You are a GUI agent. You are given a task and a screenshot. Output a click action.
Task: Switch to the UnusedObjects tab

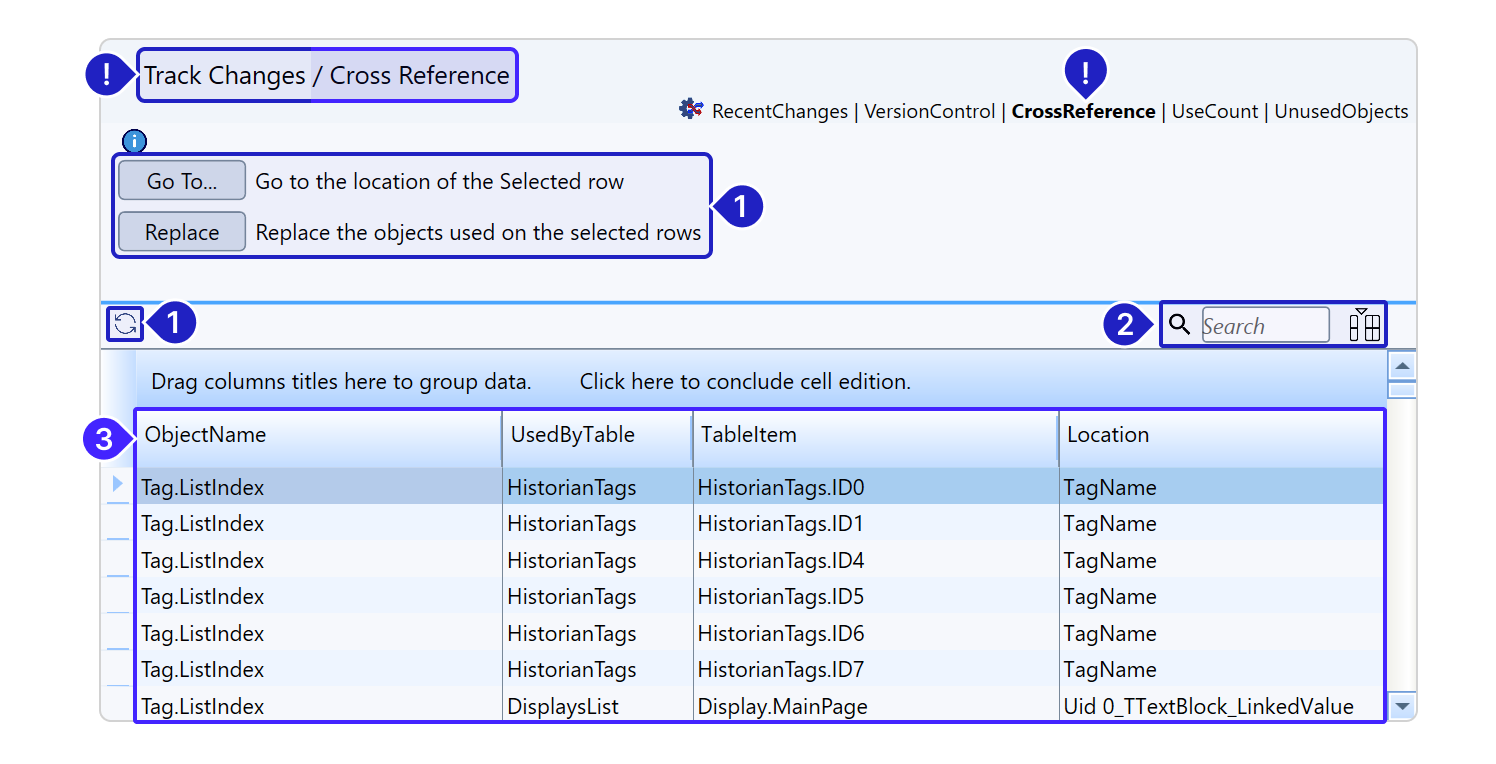[1340, 112]
